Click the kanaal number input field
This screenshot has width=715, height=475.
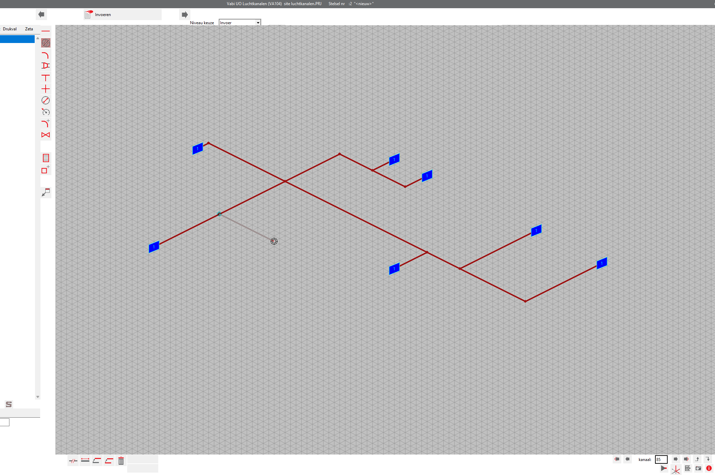(661, 459)
